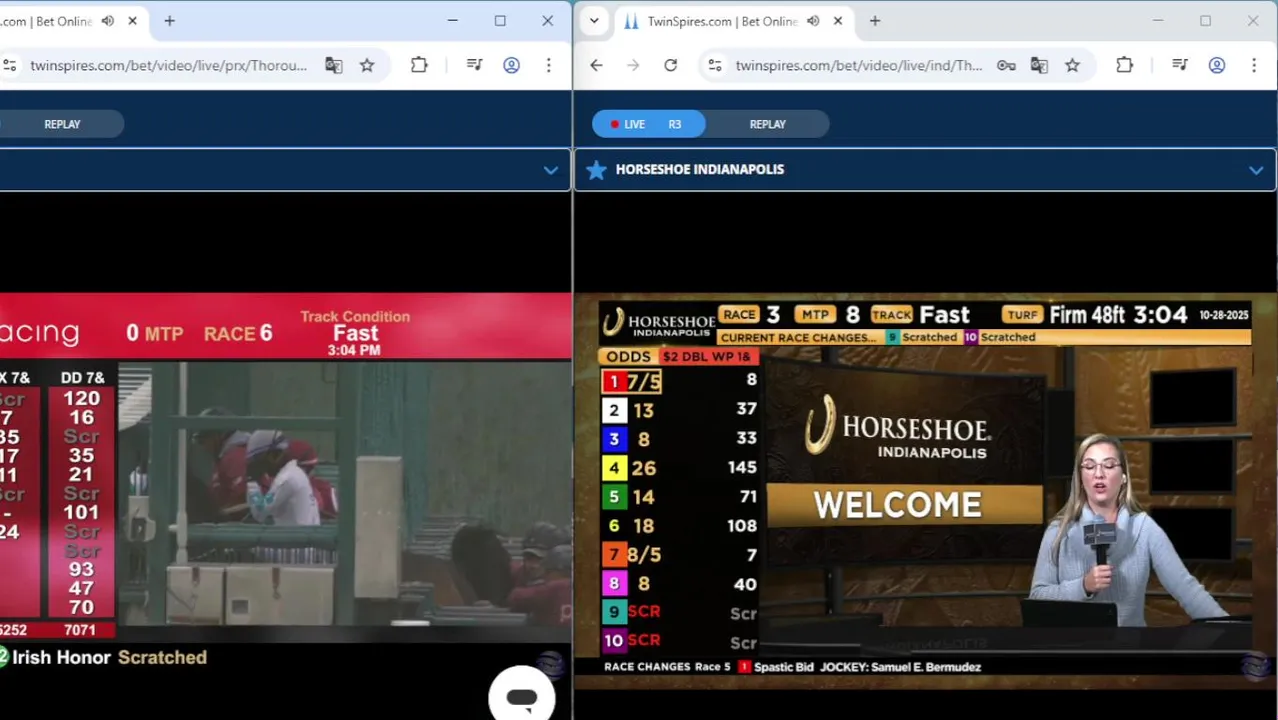The width and height of the screenshot is (1278, 720).
Task: Mute the tab audio in the right window
Action: [813, 21]
